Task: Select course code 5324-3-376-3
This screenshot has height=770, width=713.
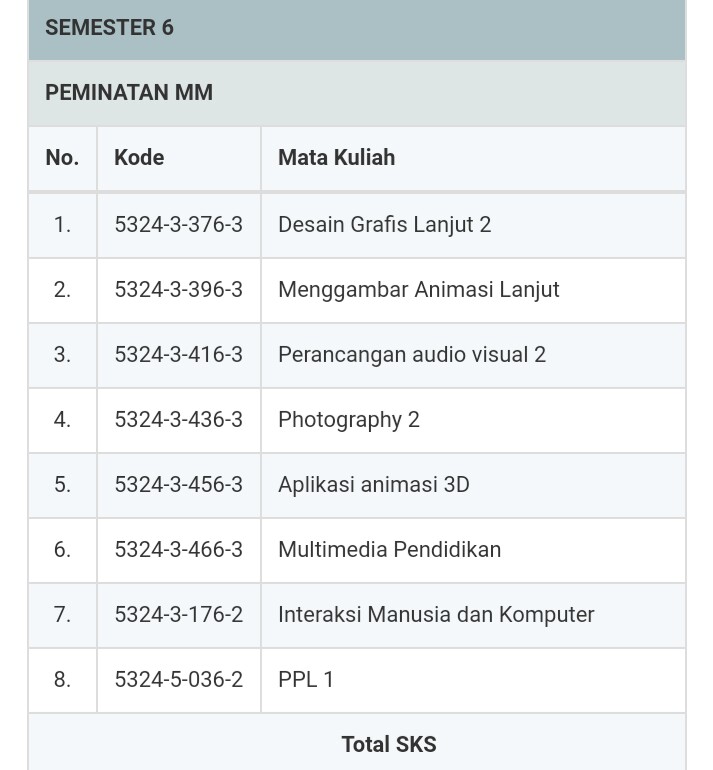Action: point(179,225)
